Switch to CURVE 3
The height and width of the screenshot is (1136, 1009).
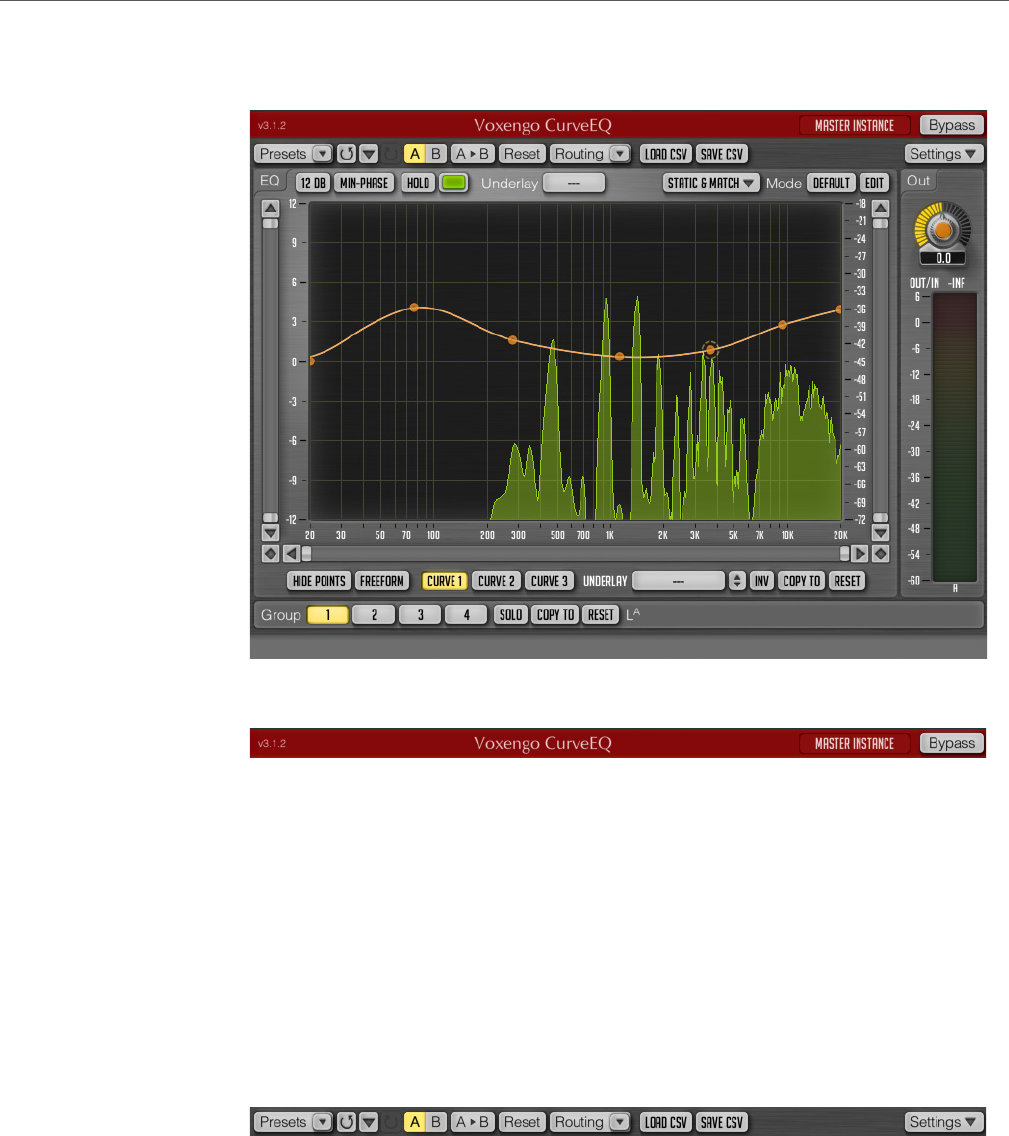tap(549, 581)
